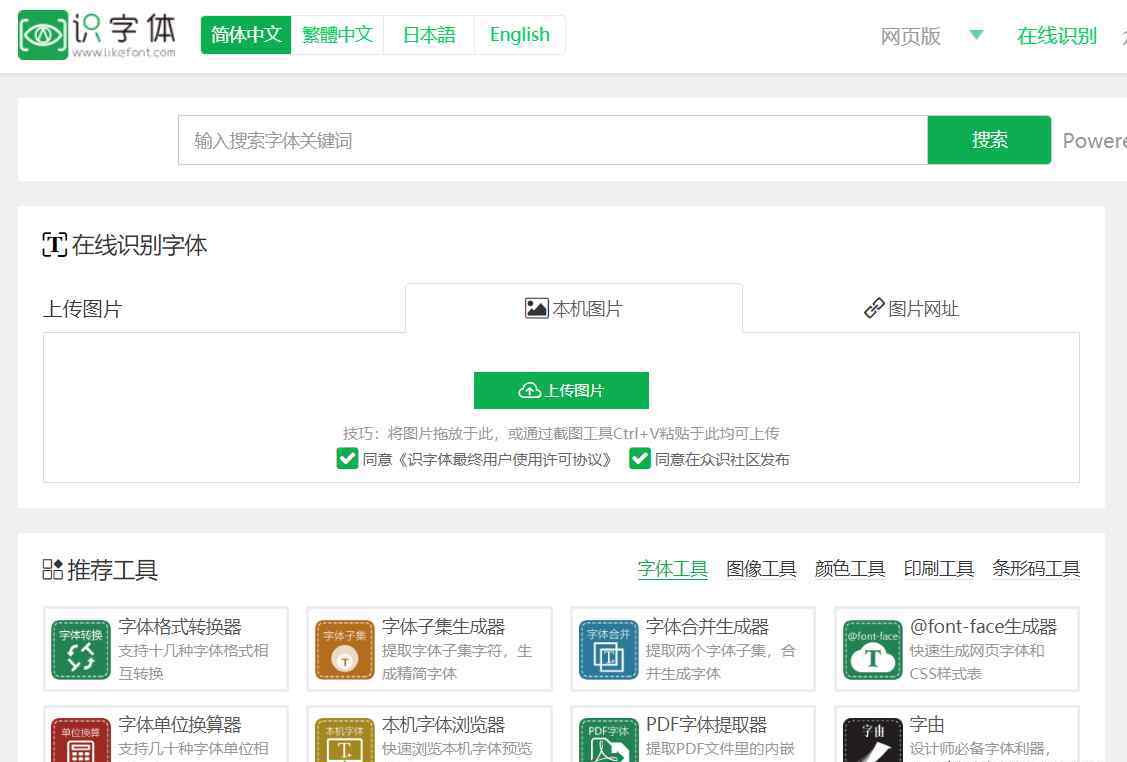Select the 本机图片 tab

574,309
